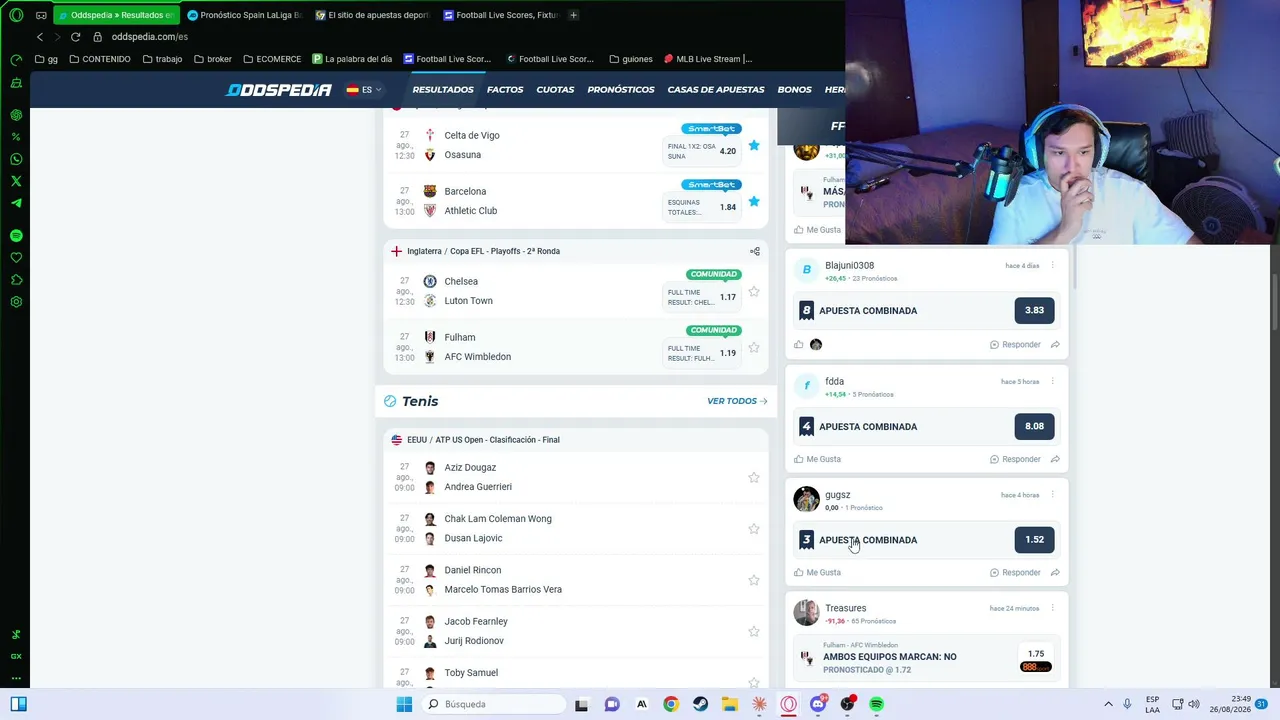Expand gugsz's 3-pick combined bet
Screen dimensions: 1280x720
(925, 540)
